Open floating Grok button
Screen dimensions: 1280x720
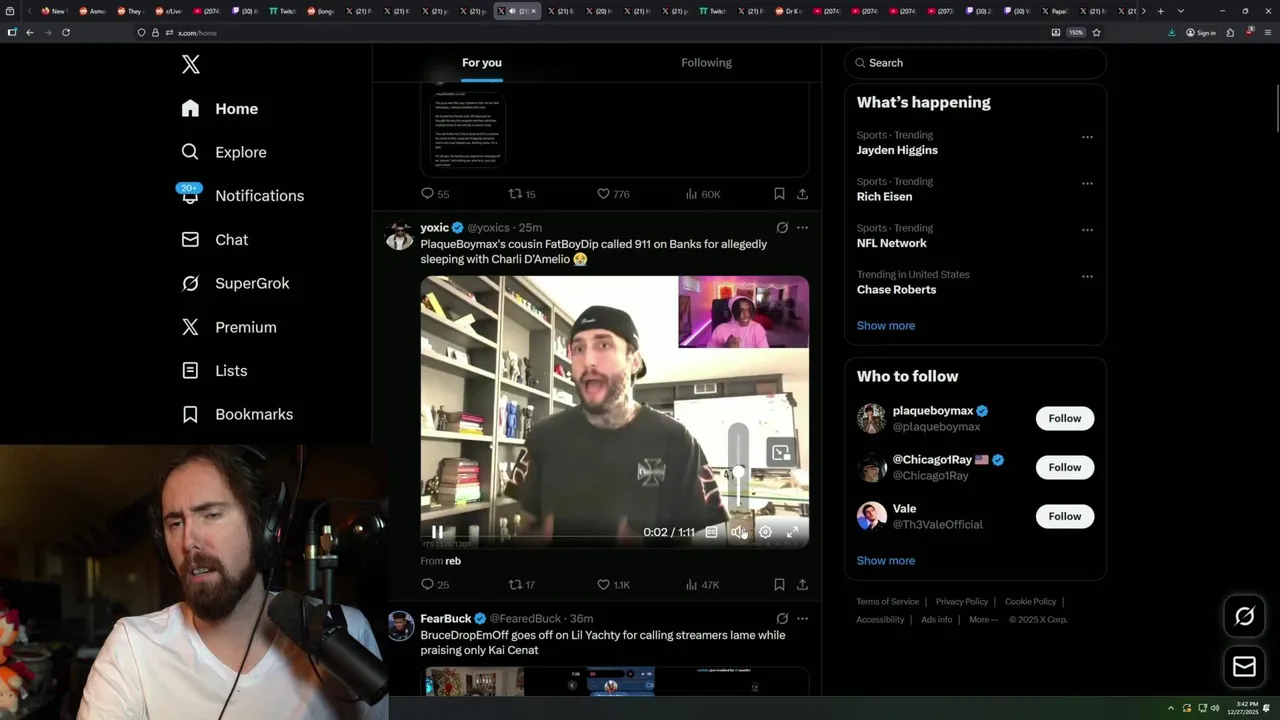pos(1244,617)
